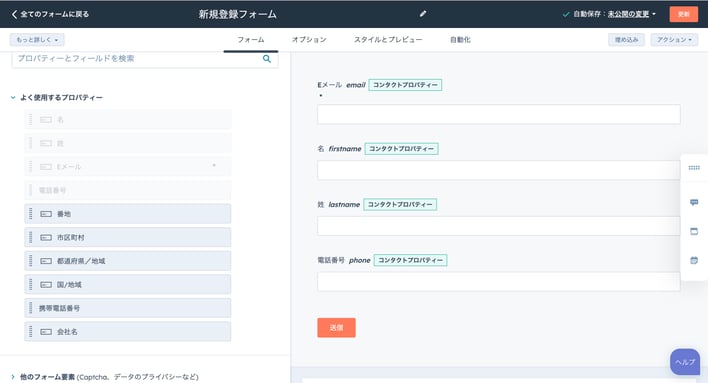
Task: Click the 埋め込み button
Action: [626, 40]
